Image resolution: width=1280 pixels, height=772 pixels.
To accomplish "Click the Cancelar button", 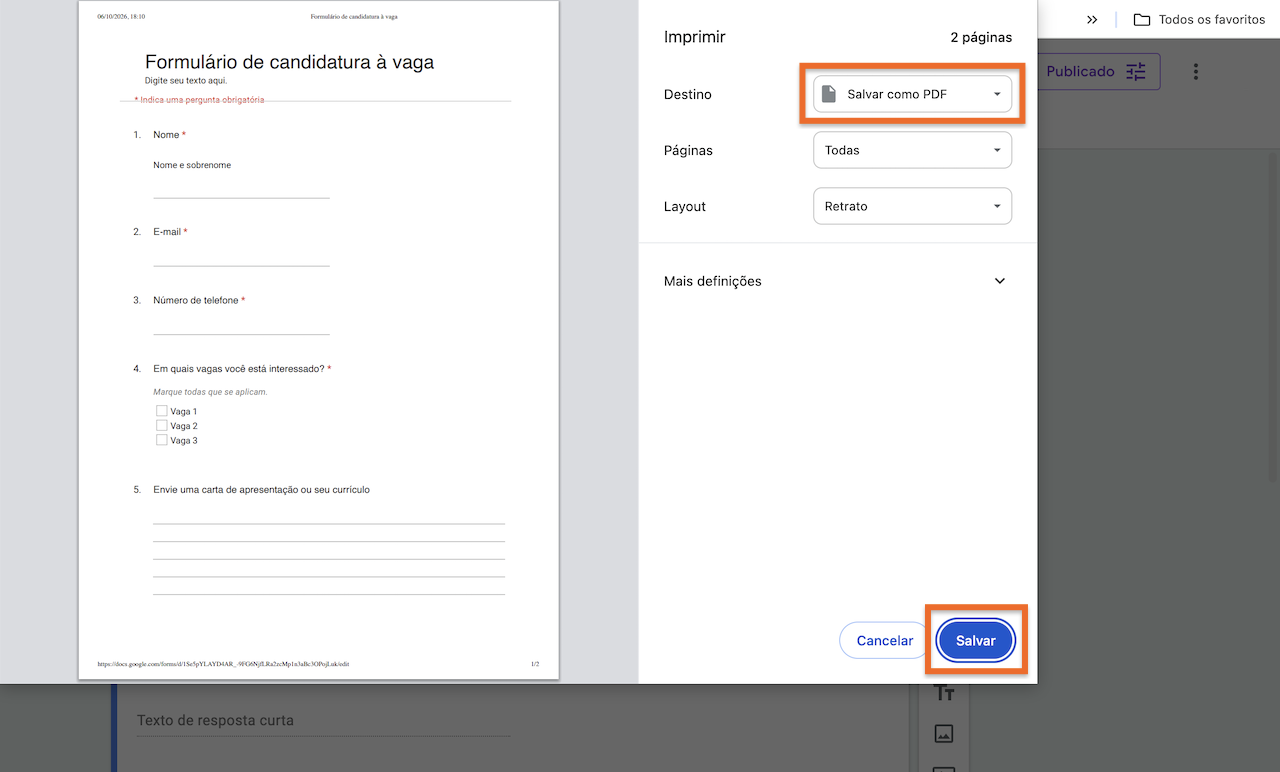I will tap(885, 641).
